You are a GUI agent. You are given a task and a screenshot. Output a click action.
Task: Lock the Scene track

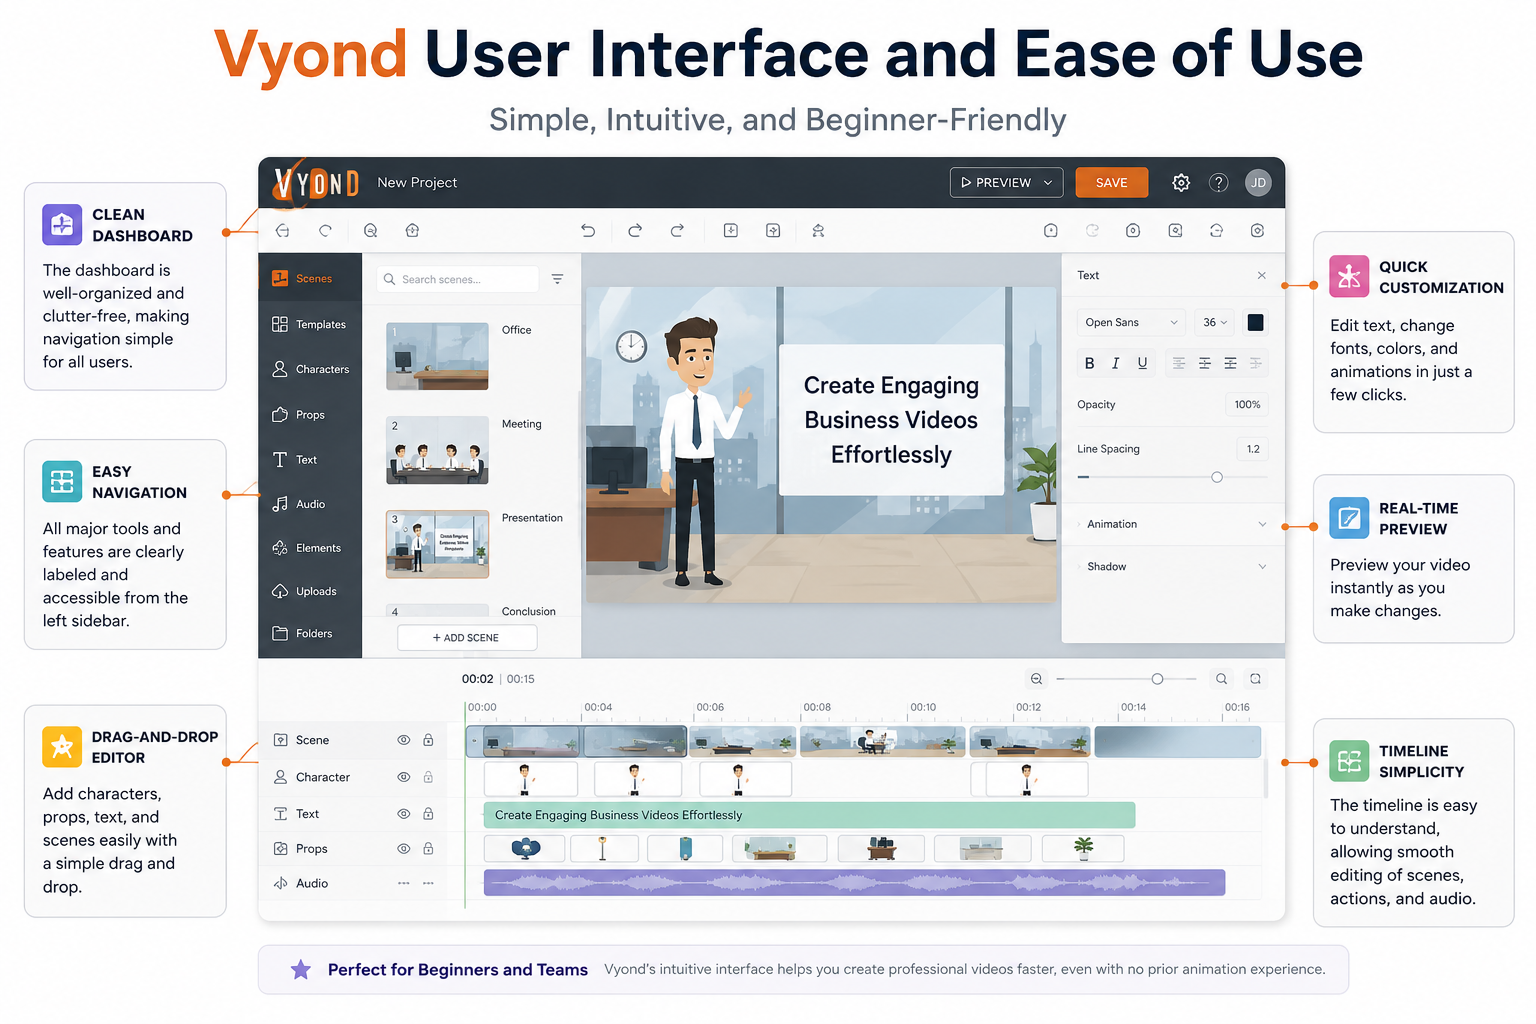pyautogui.click(x=428, y=740)
